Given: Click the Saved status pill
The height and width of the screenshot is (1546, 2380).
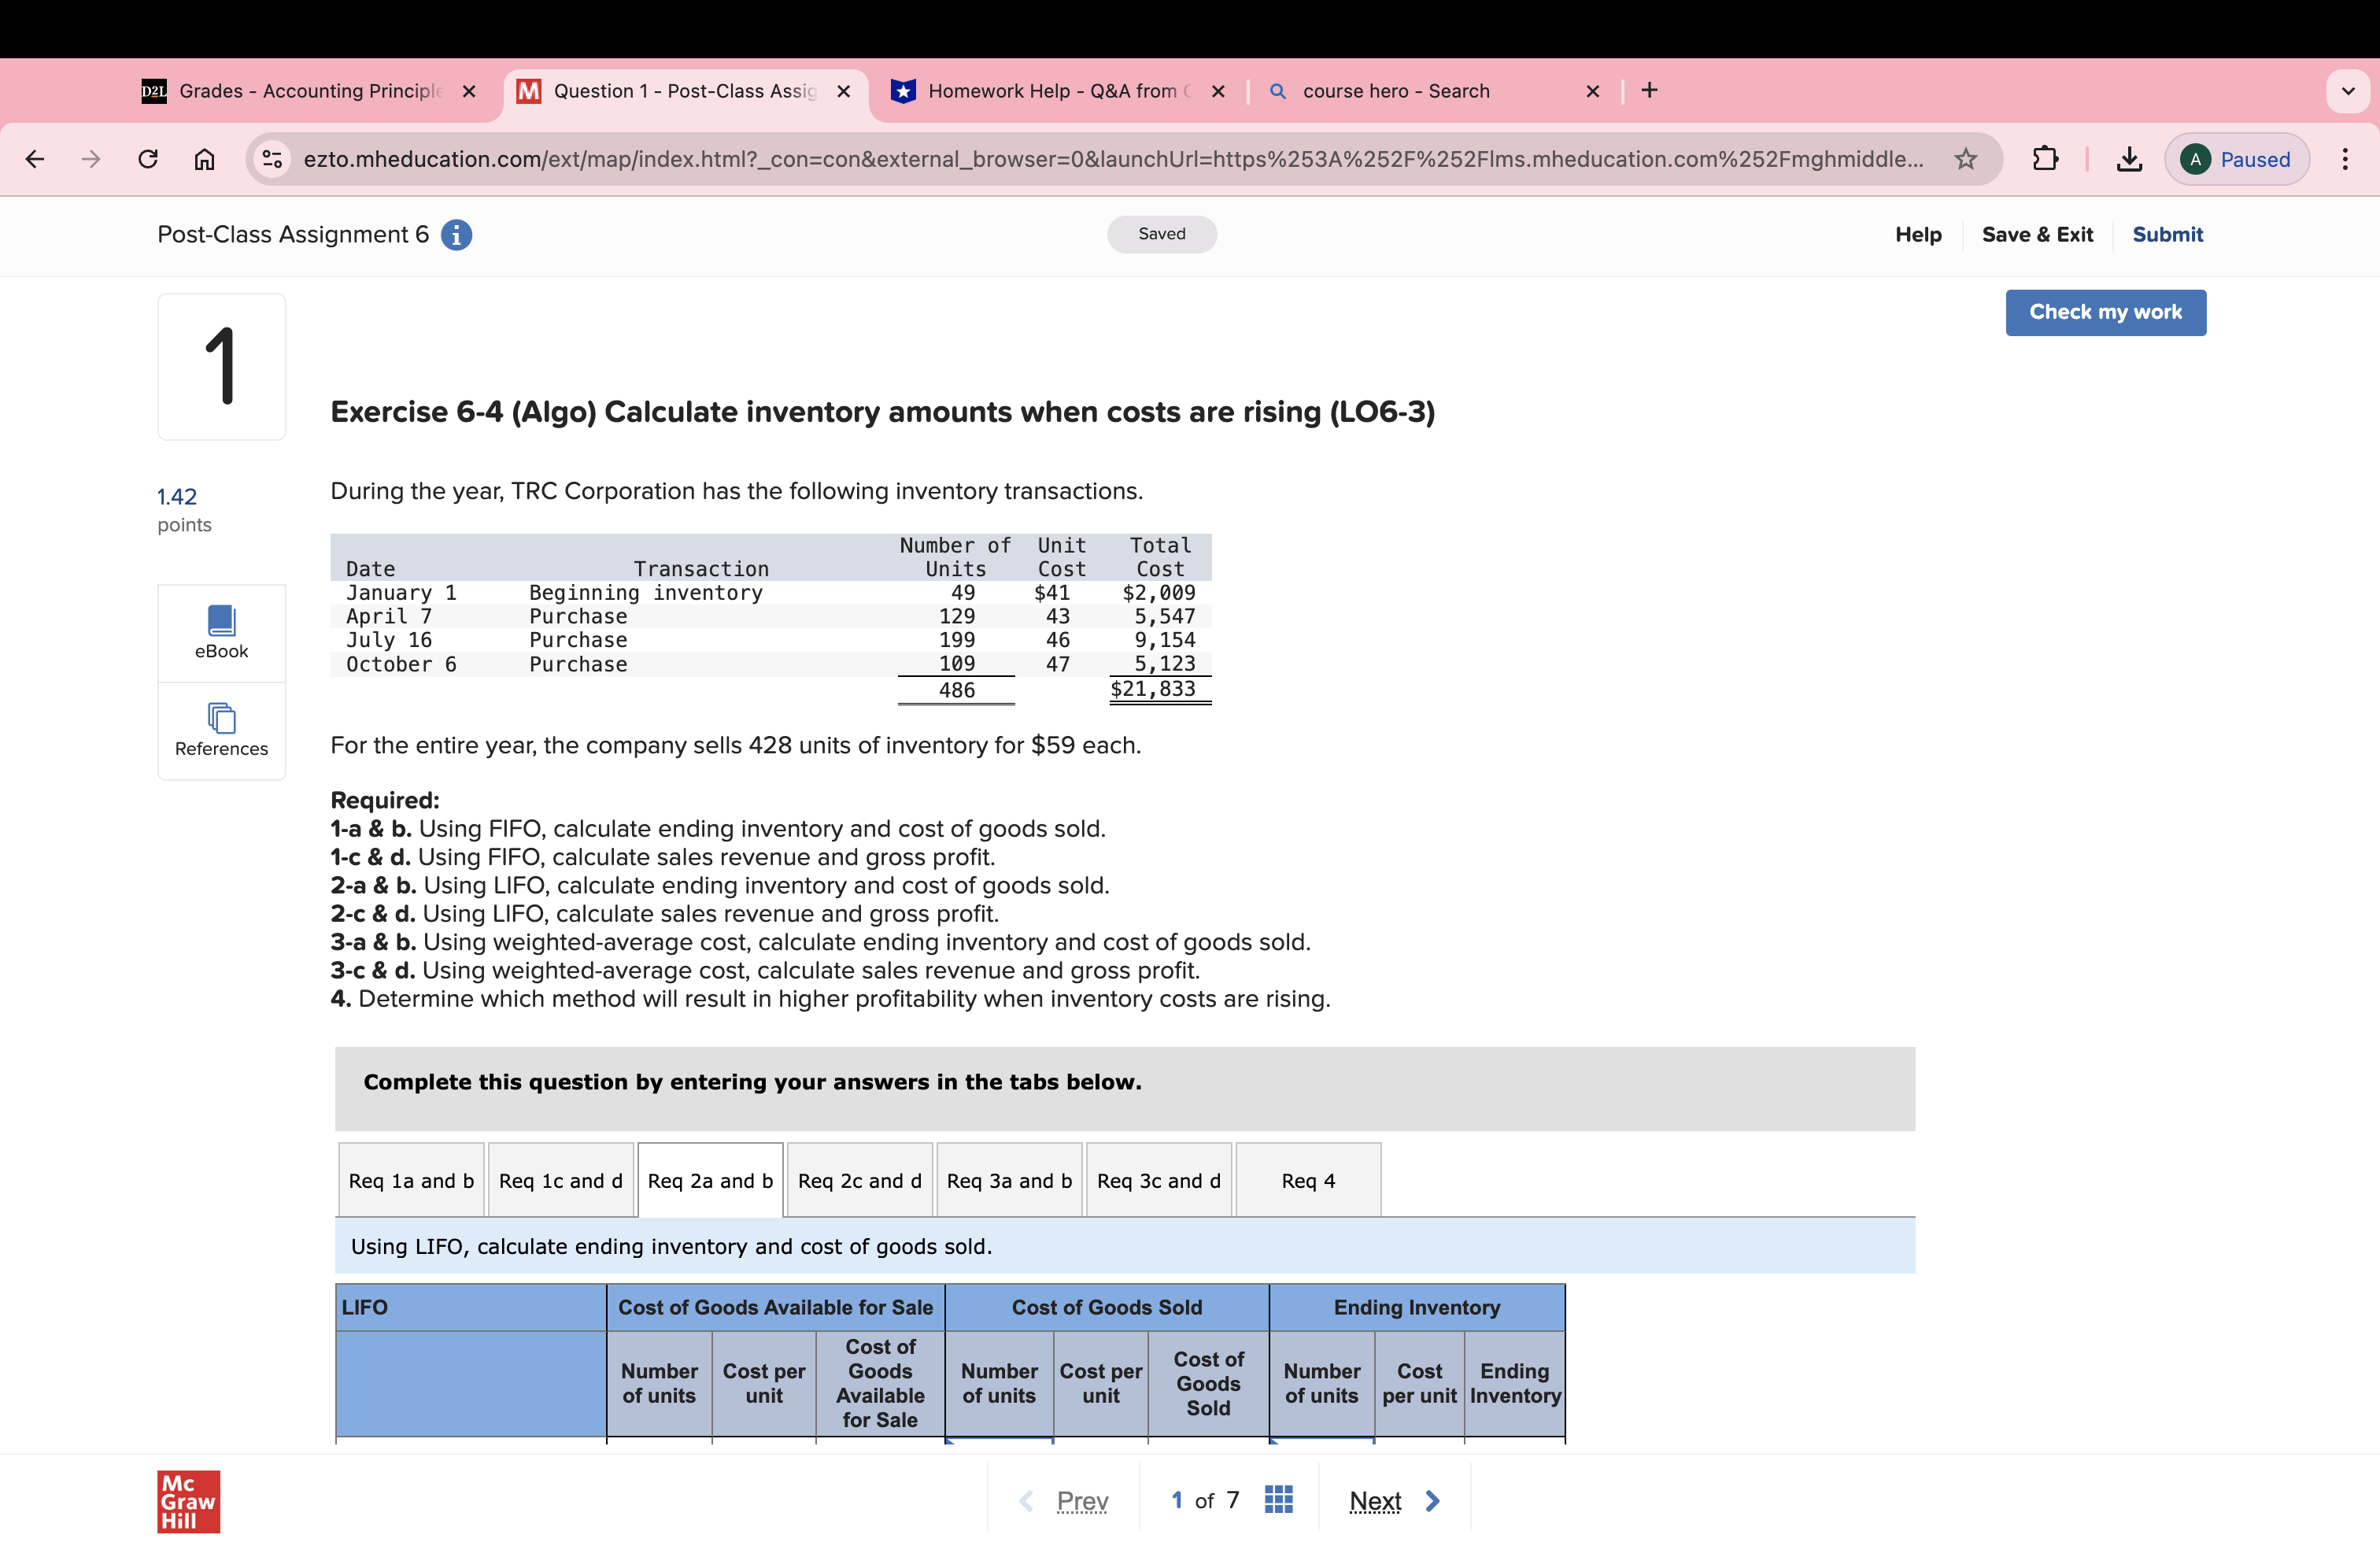Looking at the screenshot, I should coord(1161,233).
